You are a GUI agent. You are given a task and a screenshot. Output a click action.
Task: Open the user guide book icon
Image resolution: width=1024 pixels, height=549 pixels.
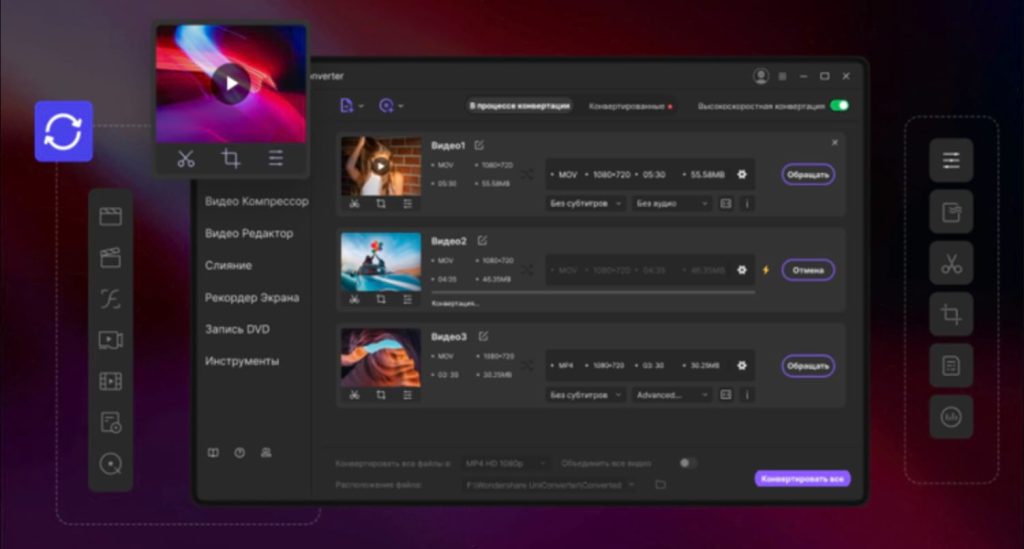[x=213, y=452]
